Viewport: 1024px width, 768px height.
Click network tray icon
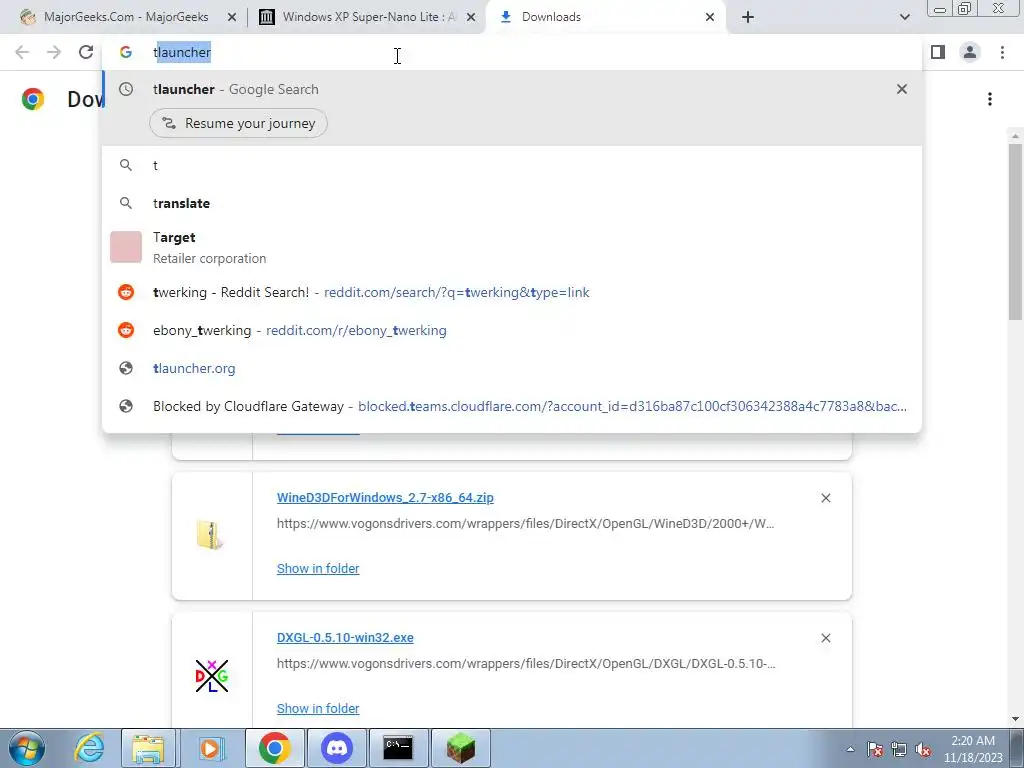pyautogui.click(x=899, y=749)
